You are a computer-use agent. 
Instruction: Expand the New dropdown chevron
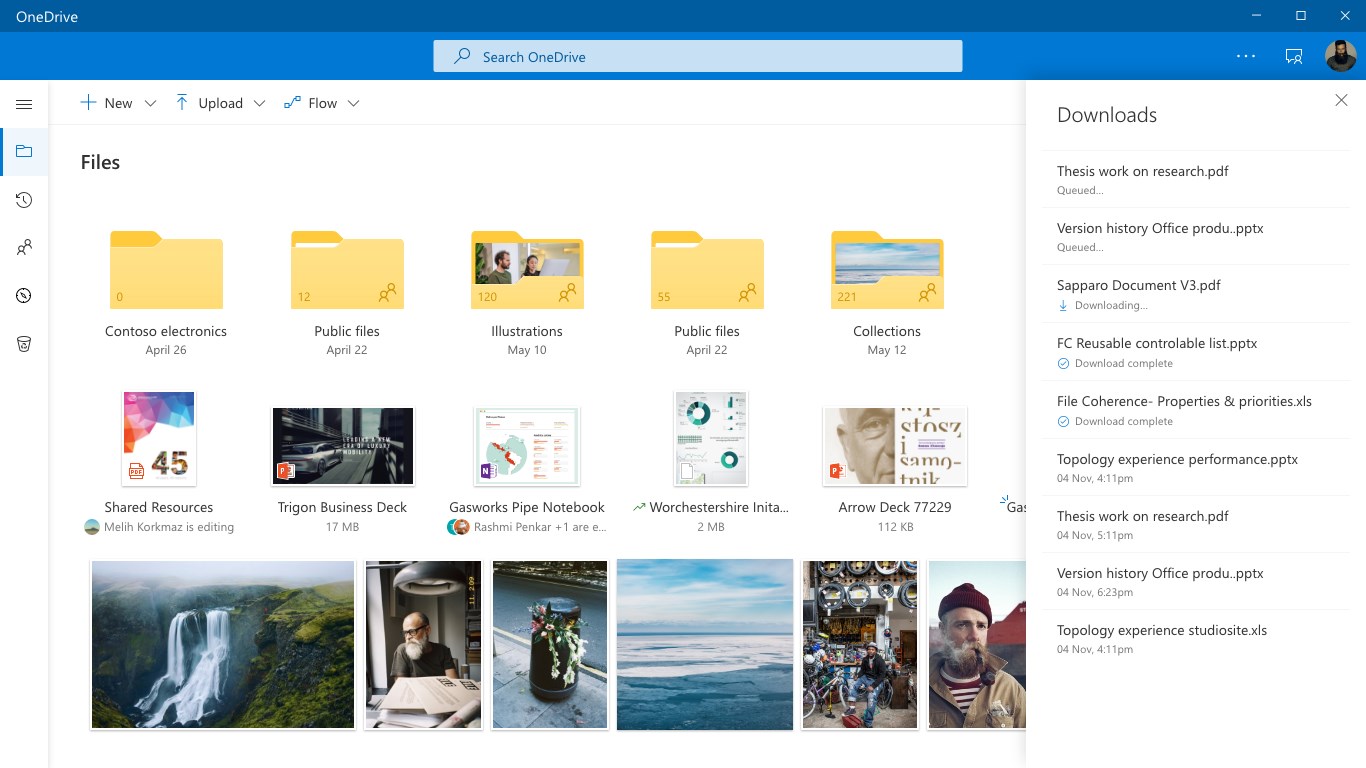click(x=150, y=103)
